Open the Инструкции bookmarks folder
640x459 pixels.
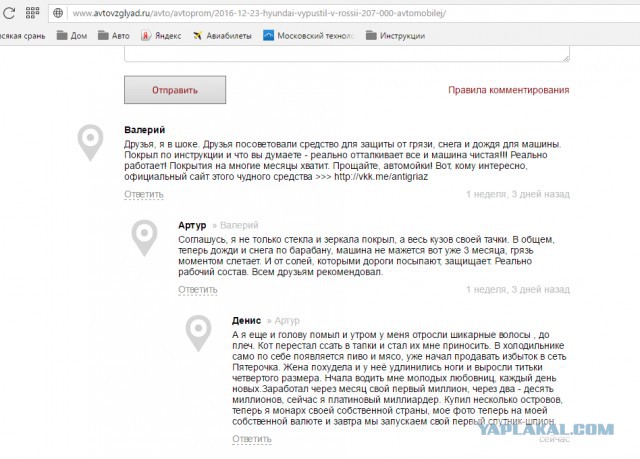pyautogui.click(x=396, y=35)
